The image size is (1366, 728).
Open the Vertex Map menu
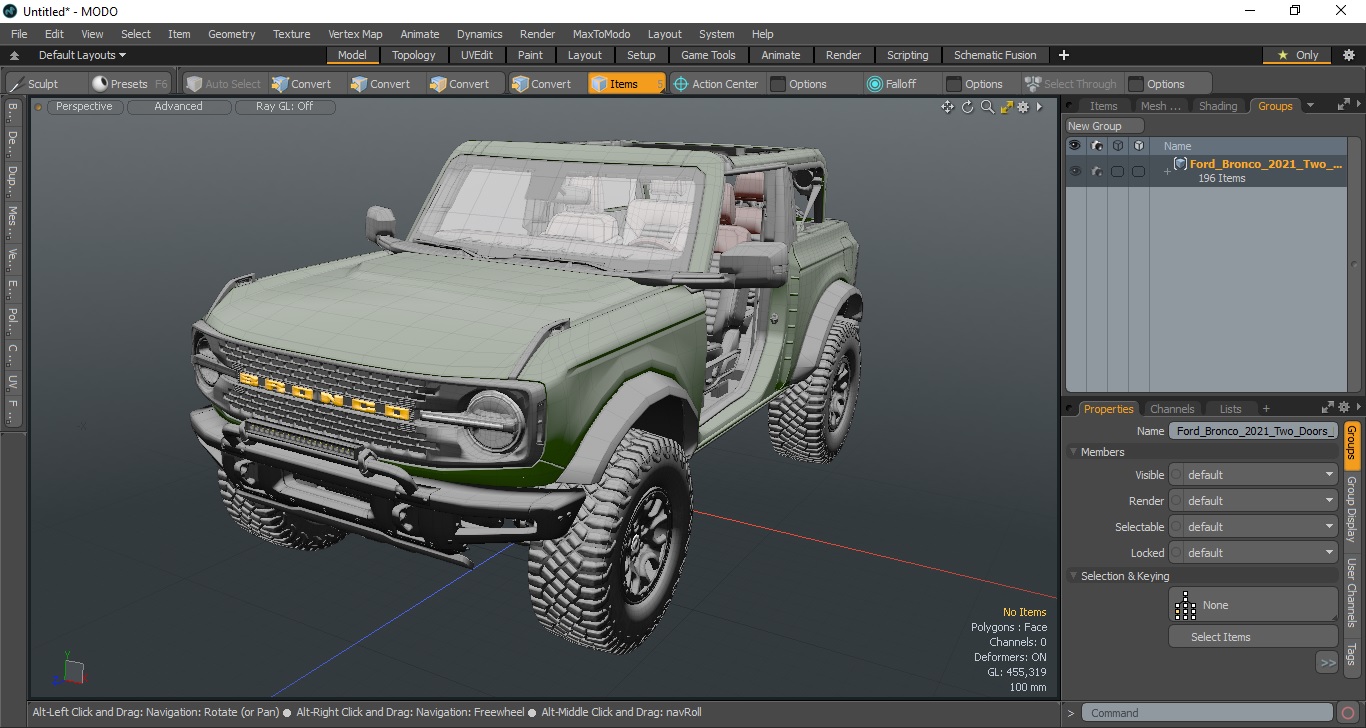click(x=355, y=34)
